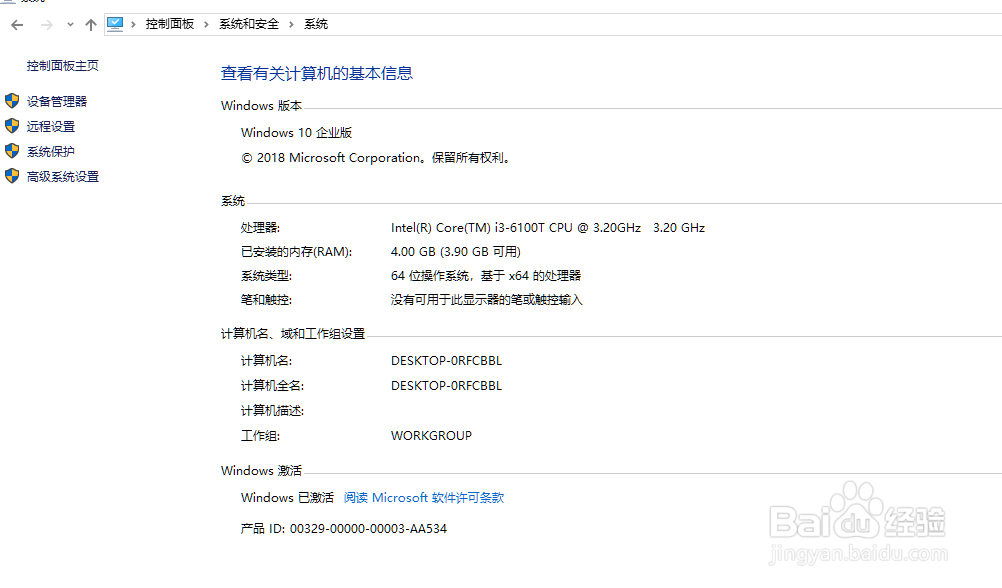Click the shield icon beside 系统保护
The image size is (1002, 588).
pos(12,151)
